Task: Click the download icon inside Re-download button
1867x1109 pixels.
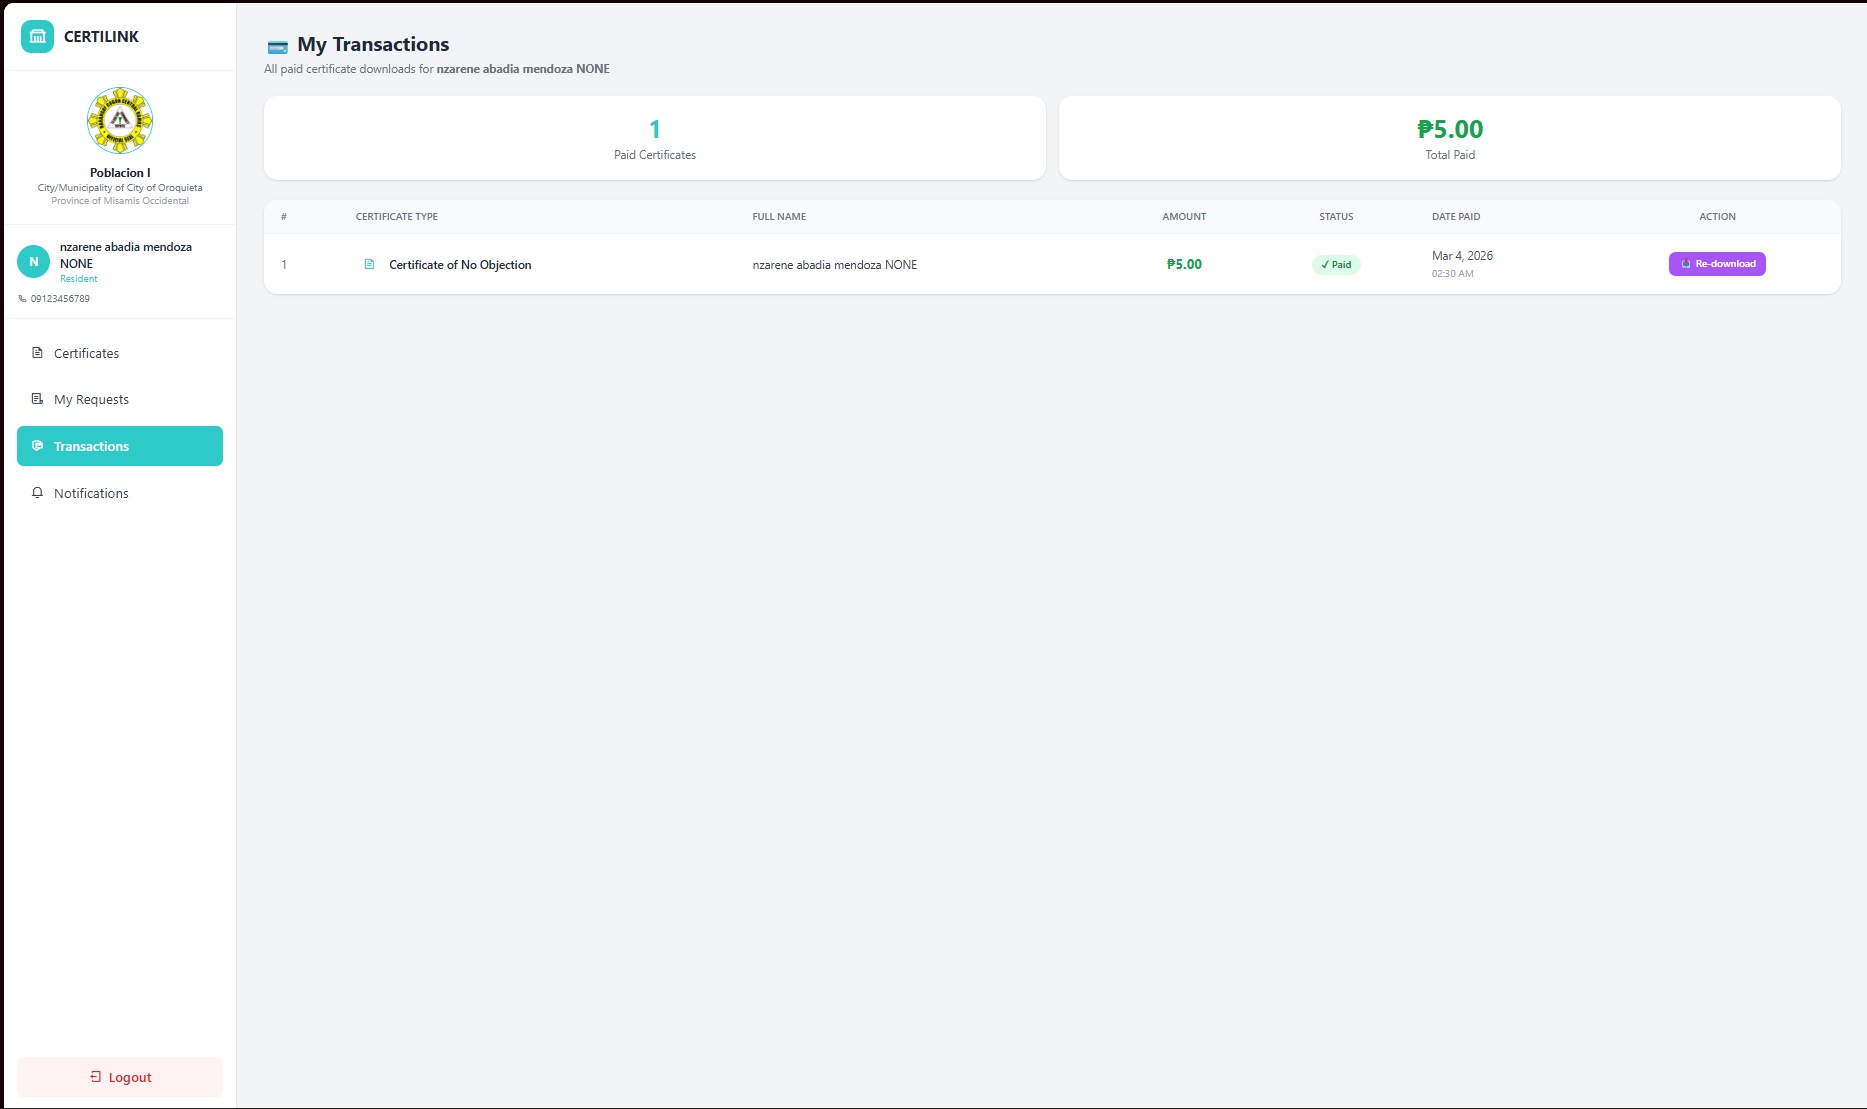Action: click(1685, 264)
